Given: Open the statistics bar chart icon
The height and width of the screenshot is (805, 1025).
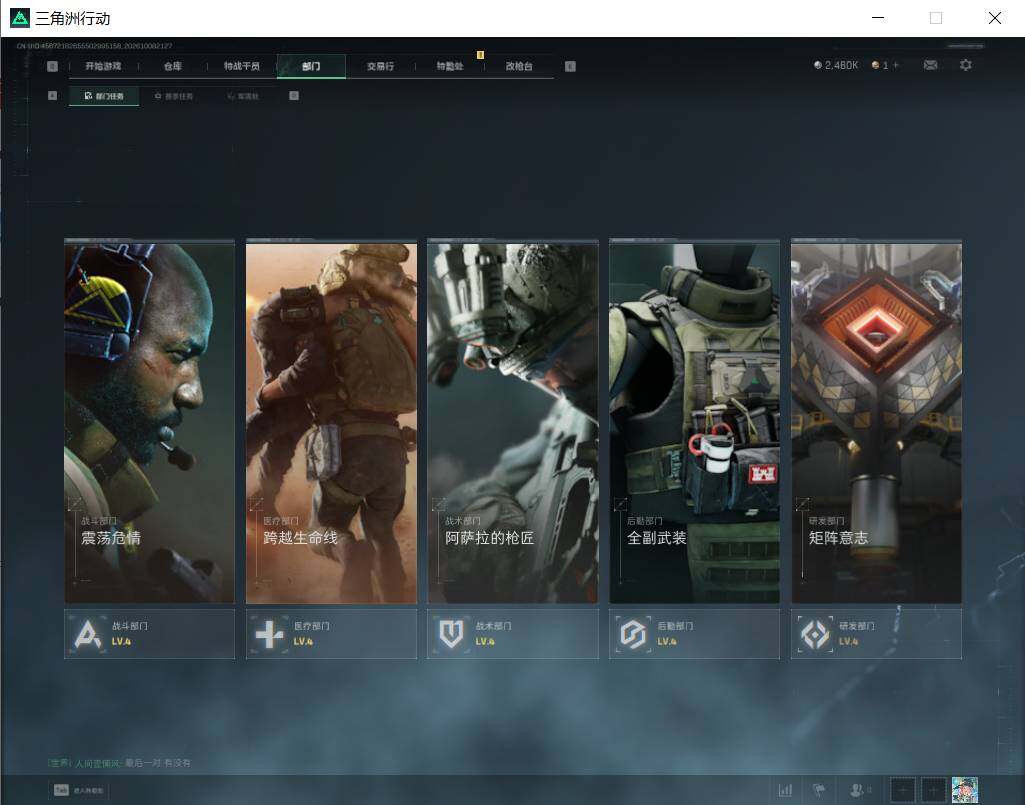Looking at the screenshot, I should 785,790.
